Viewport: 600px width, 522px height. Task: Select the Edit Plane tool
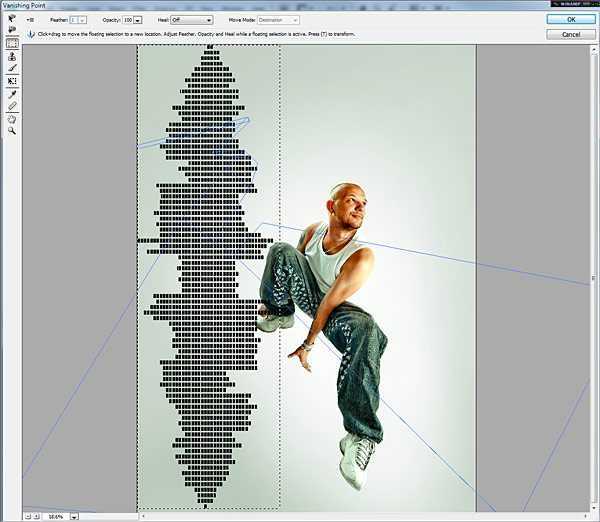[12, 19]
